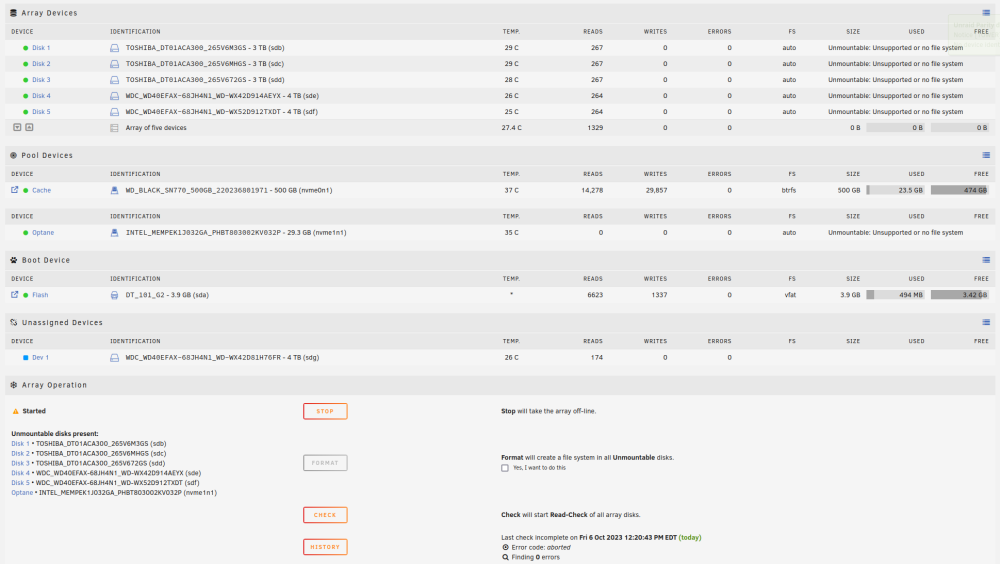Open Disk 4 link in unmountable disks list
Image resolution: width=1000 pixels, height=564 pixels.
point(20,473)
